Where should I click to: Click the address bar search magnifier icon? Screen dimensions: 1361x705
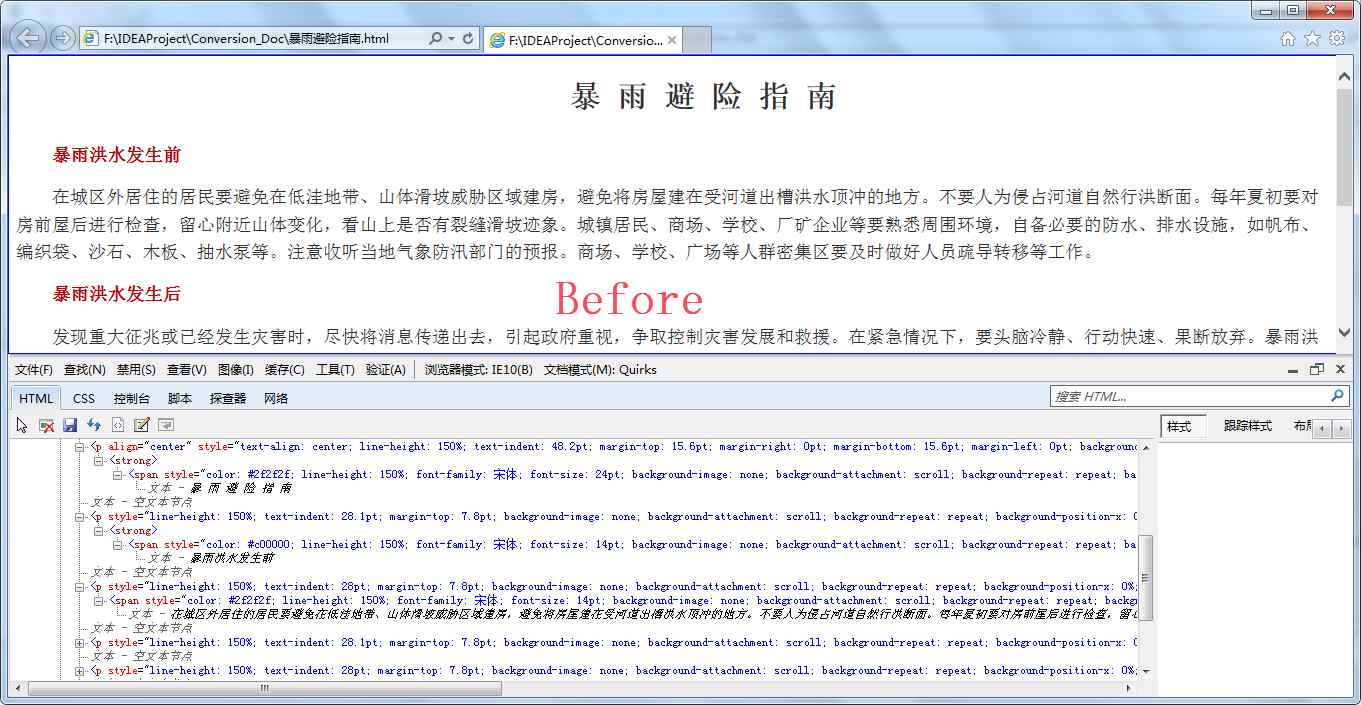pyautogui.click(x=435, y=39)
